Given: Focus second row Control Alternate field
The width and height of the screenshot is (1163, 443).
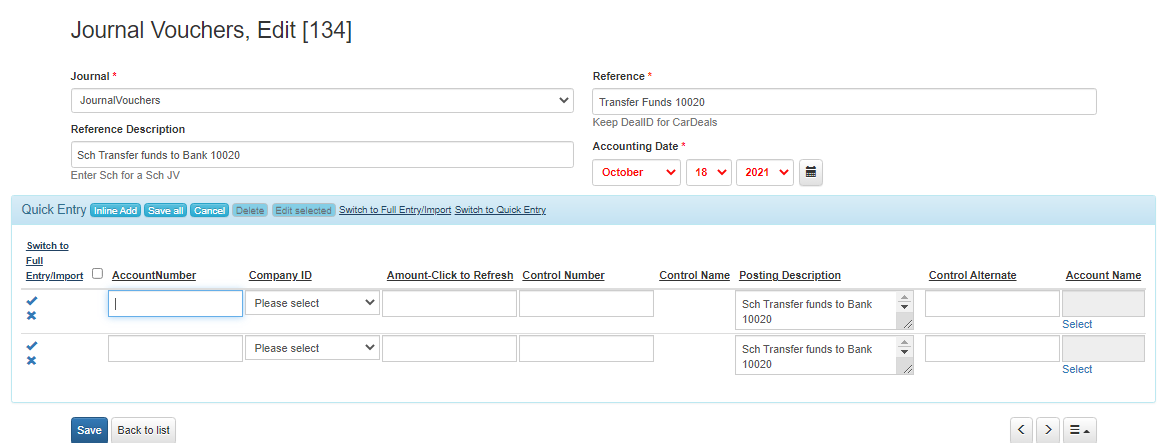Looking at the screenshot, I should click(992, 348).
